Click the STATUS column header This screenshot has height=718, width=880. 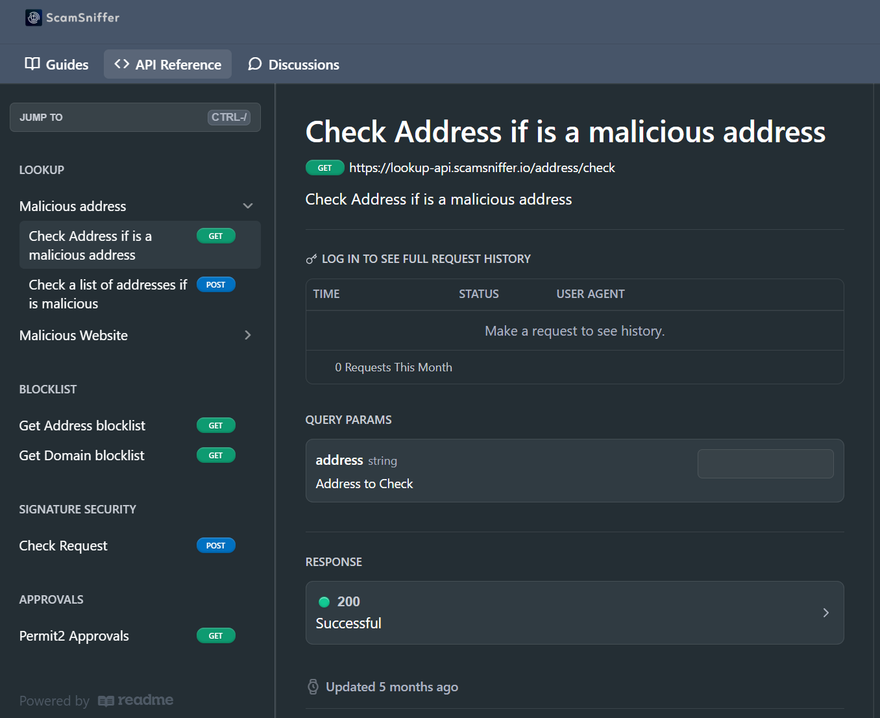(479, 294)
